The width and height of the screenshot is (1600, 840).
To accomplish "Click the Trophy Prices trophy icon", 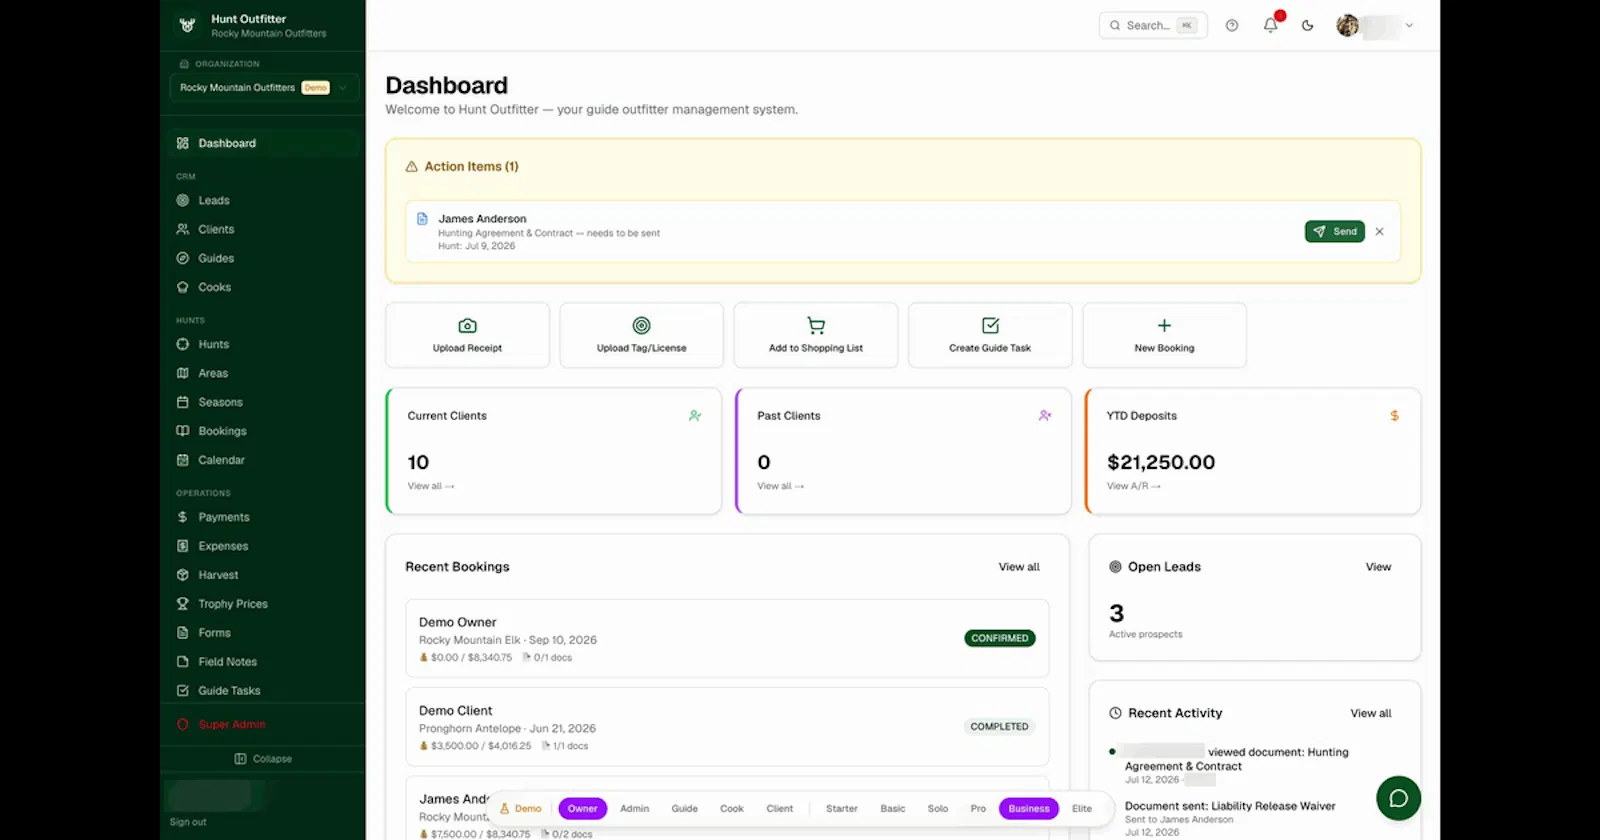I will click(183, 604).
